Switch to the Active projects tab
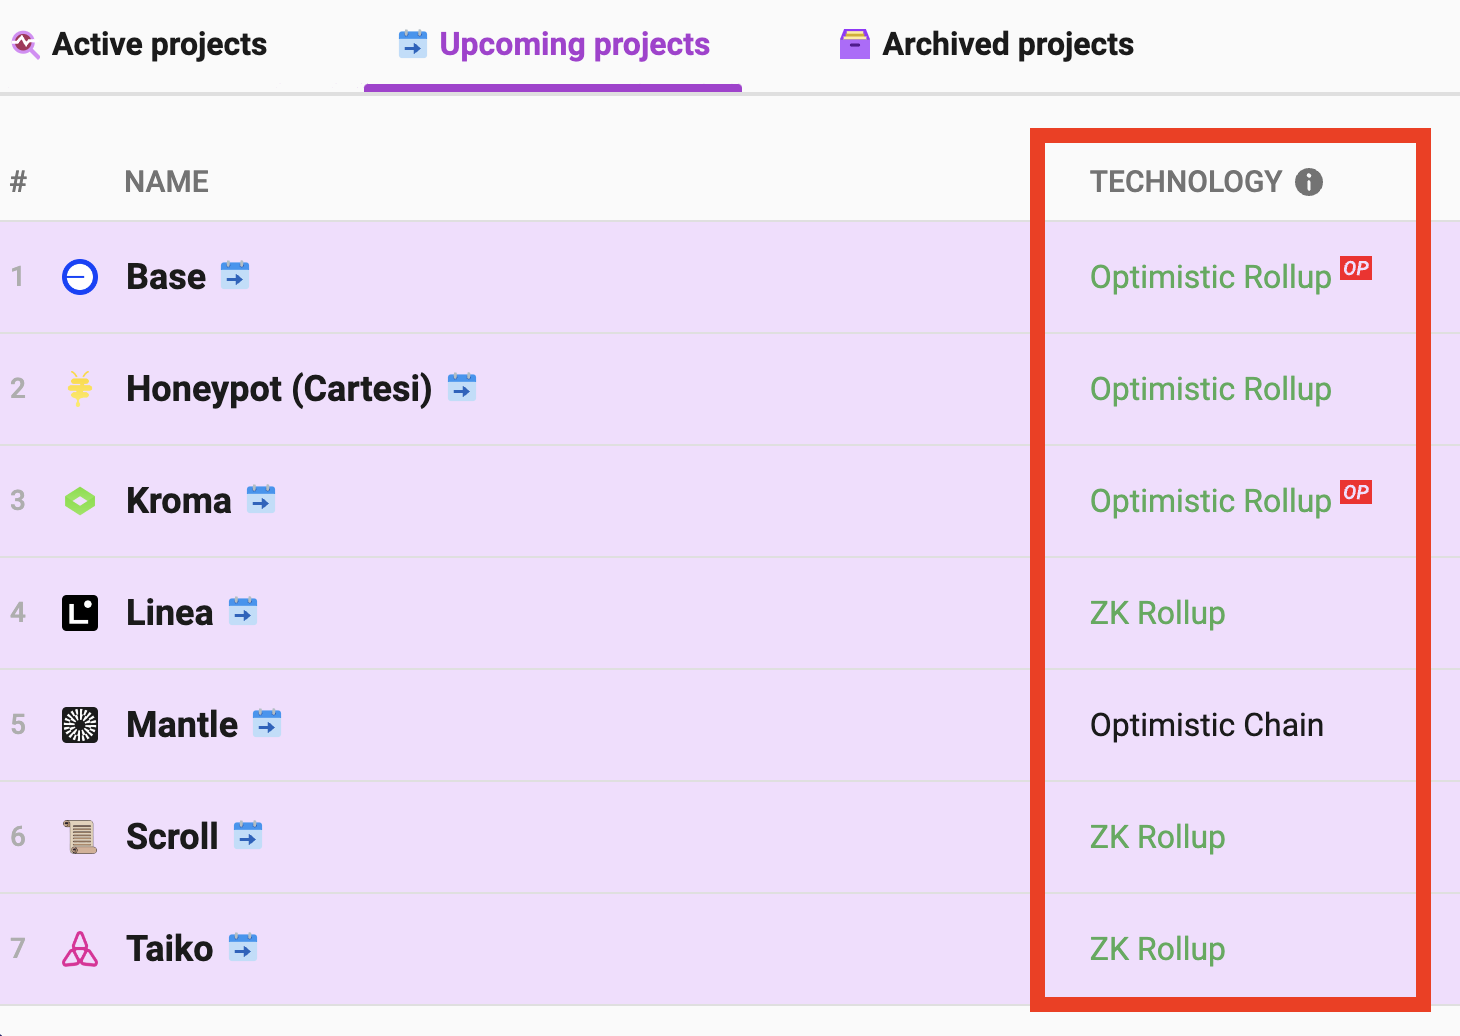 (x=139, y=45)
